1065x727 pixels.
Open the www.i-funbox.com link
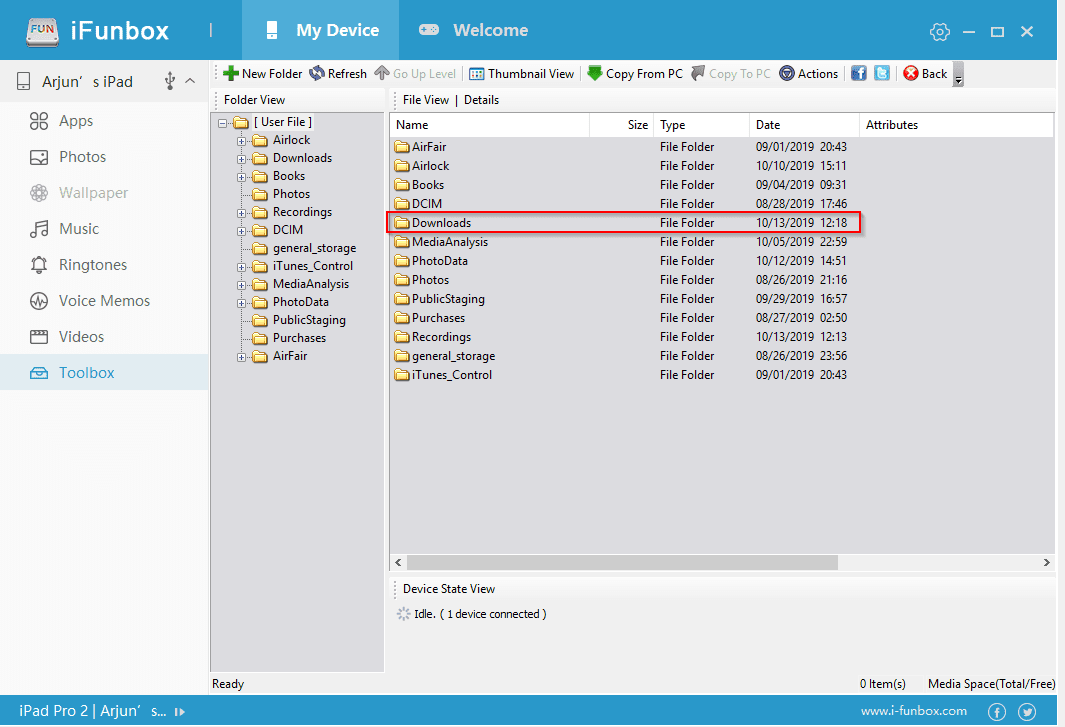[x=914, y=711]
